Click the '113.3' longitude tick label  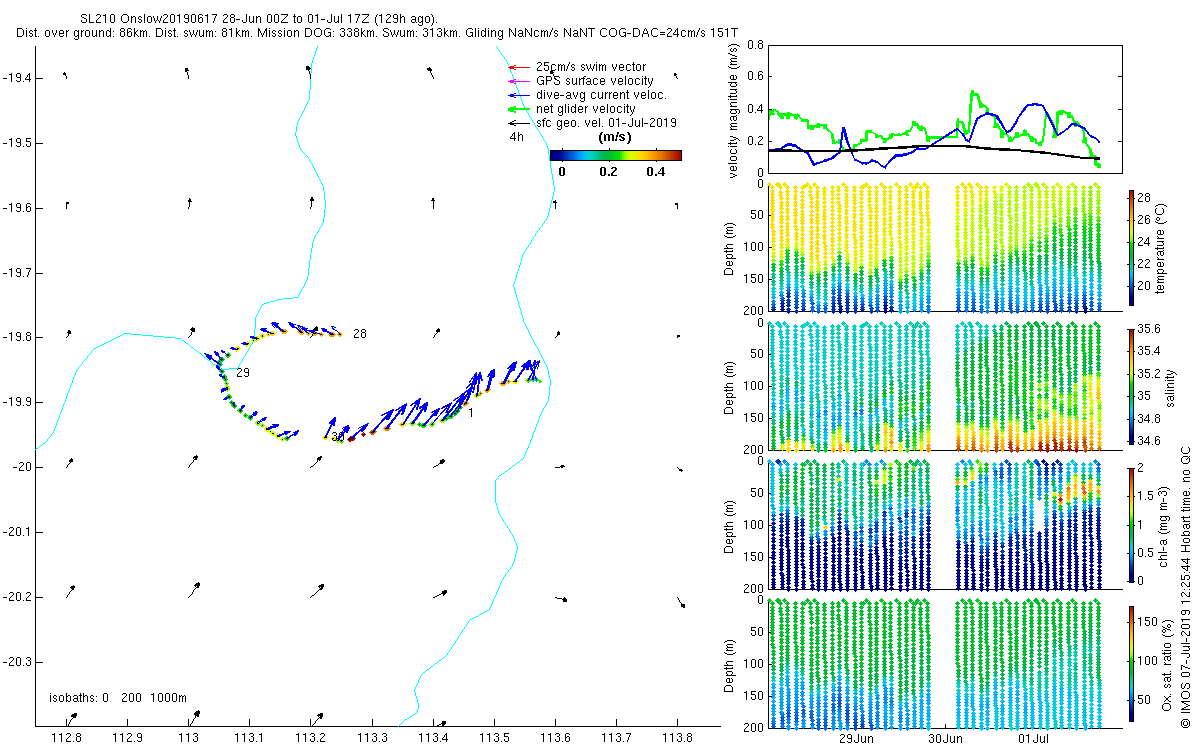tap(372, 739)
